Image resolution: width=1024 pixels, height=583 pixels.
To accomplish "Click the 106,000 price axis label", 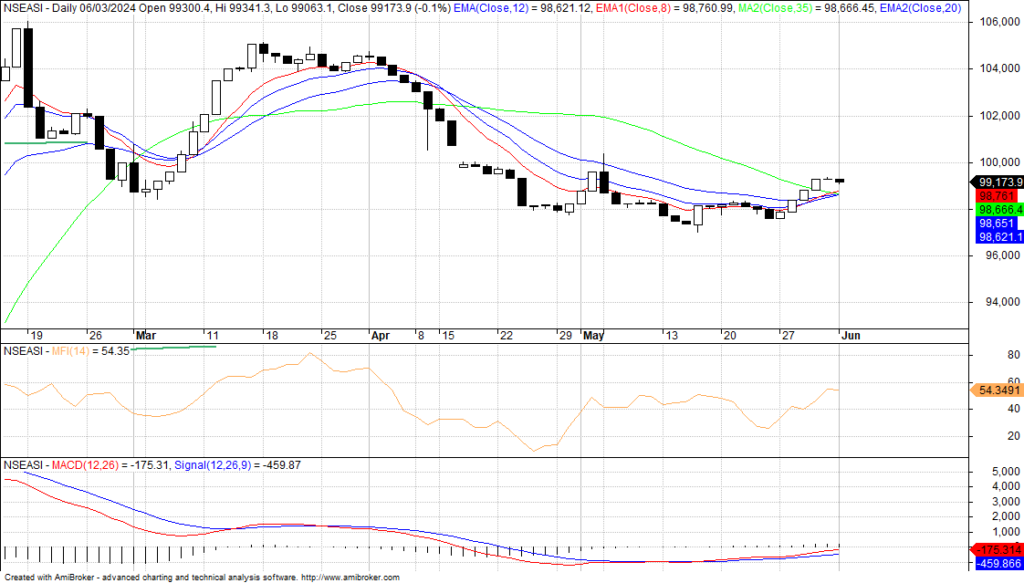I will 995,21.
